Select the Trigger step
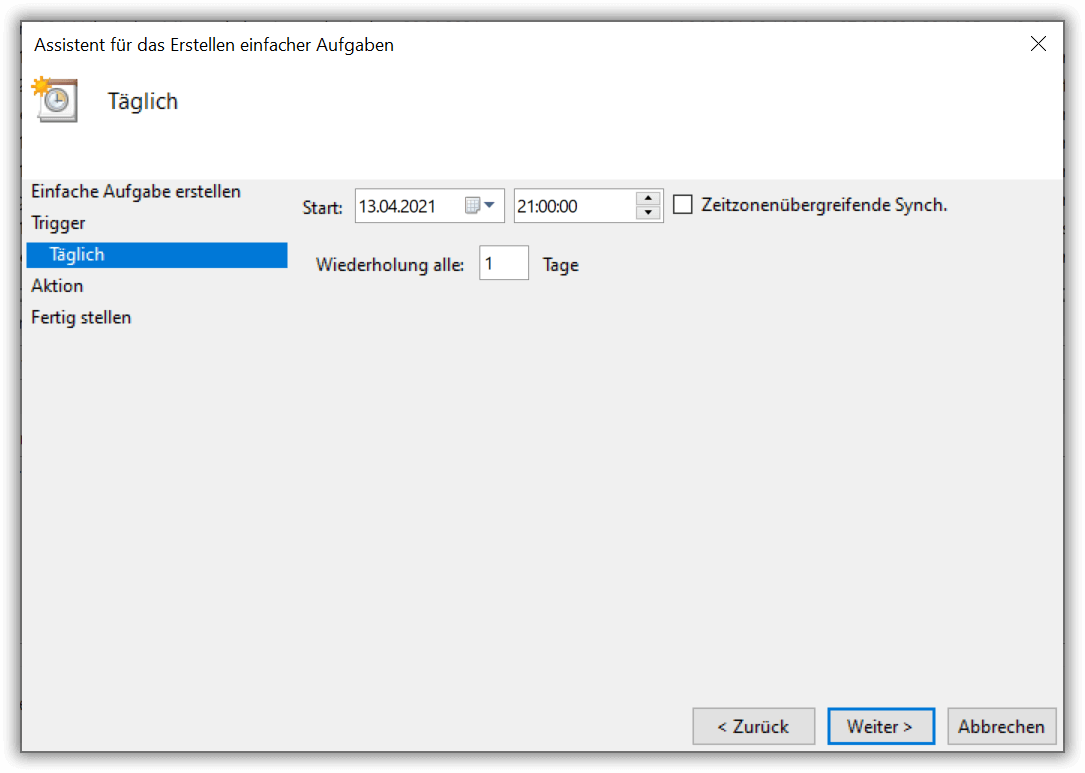This screenshot has height=773, width=1085. click(x=58, y=224)
